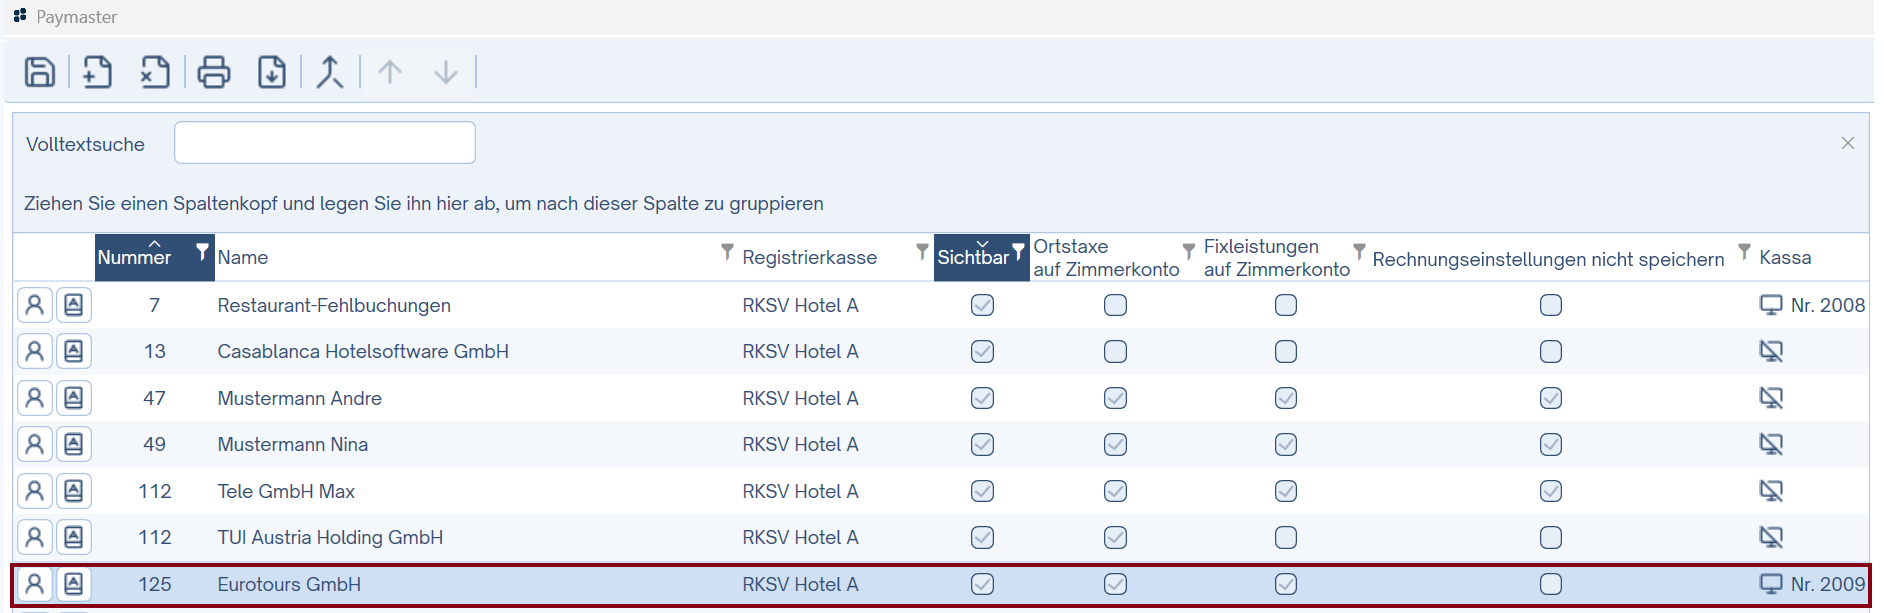This screenshot has height=613, width=1884.
Task: Enable Ortstaxe auf Zimmerkonto for Casablanca Hotelsoftware GmbH
Action: pos(1116,351)
